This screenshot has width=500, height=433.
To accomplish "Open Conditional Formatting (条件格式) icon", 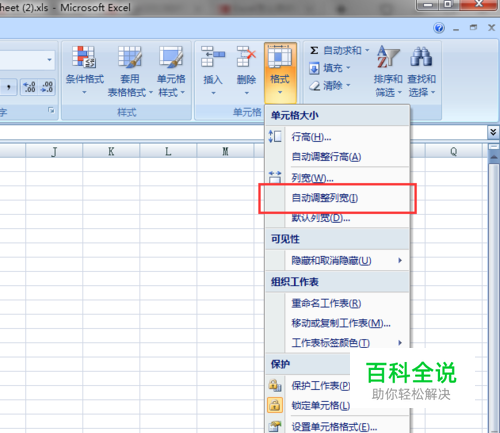I will tap(85, 57).
